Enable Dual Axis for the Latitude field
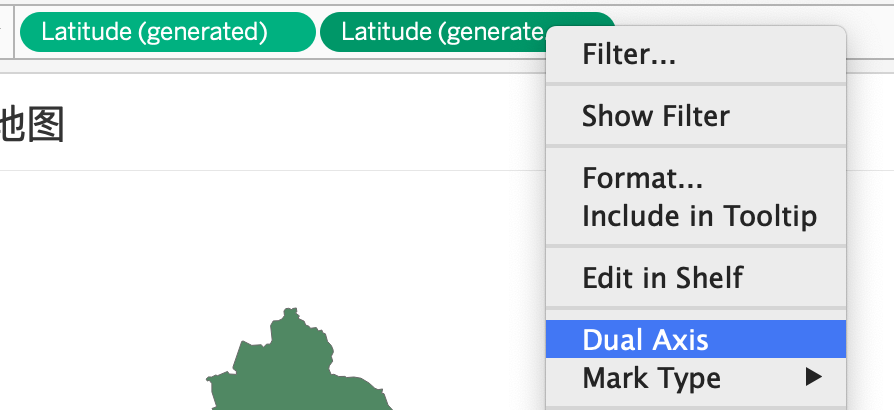 pos(696,339)
